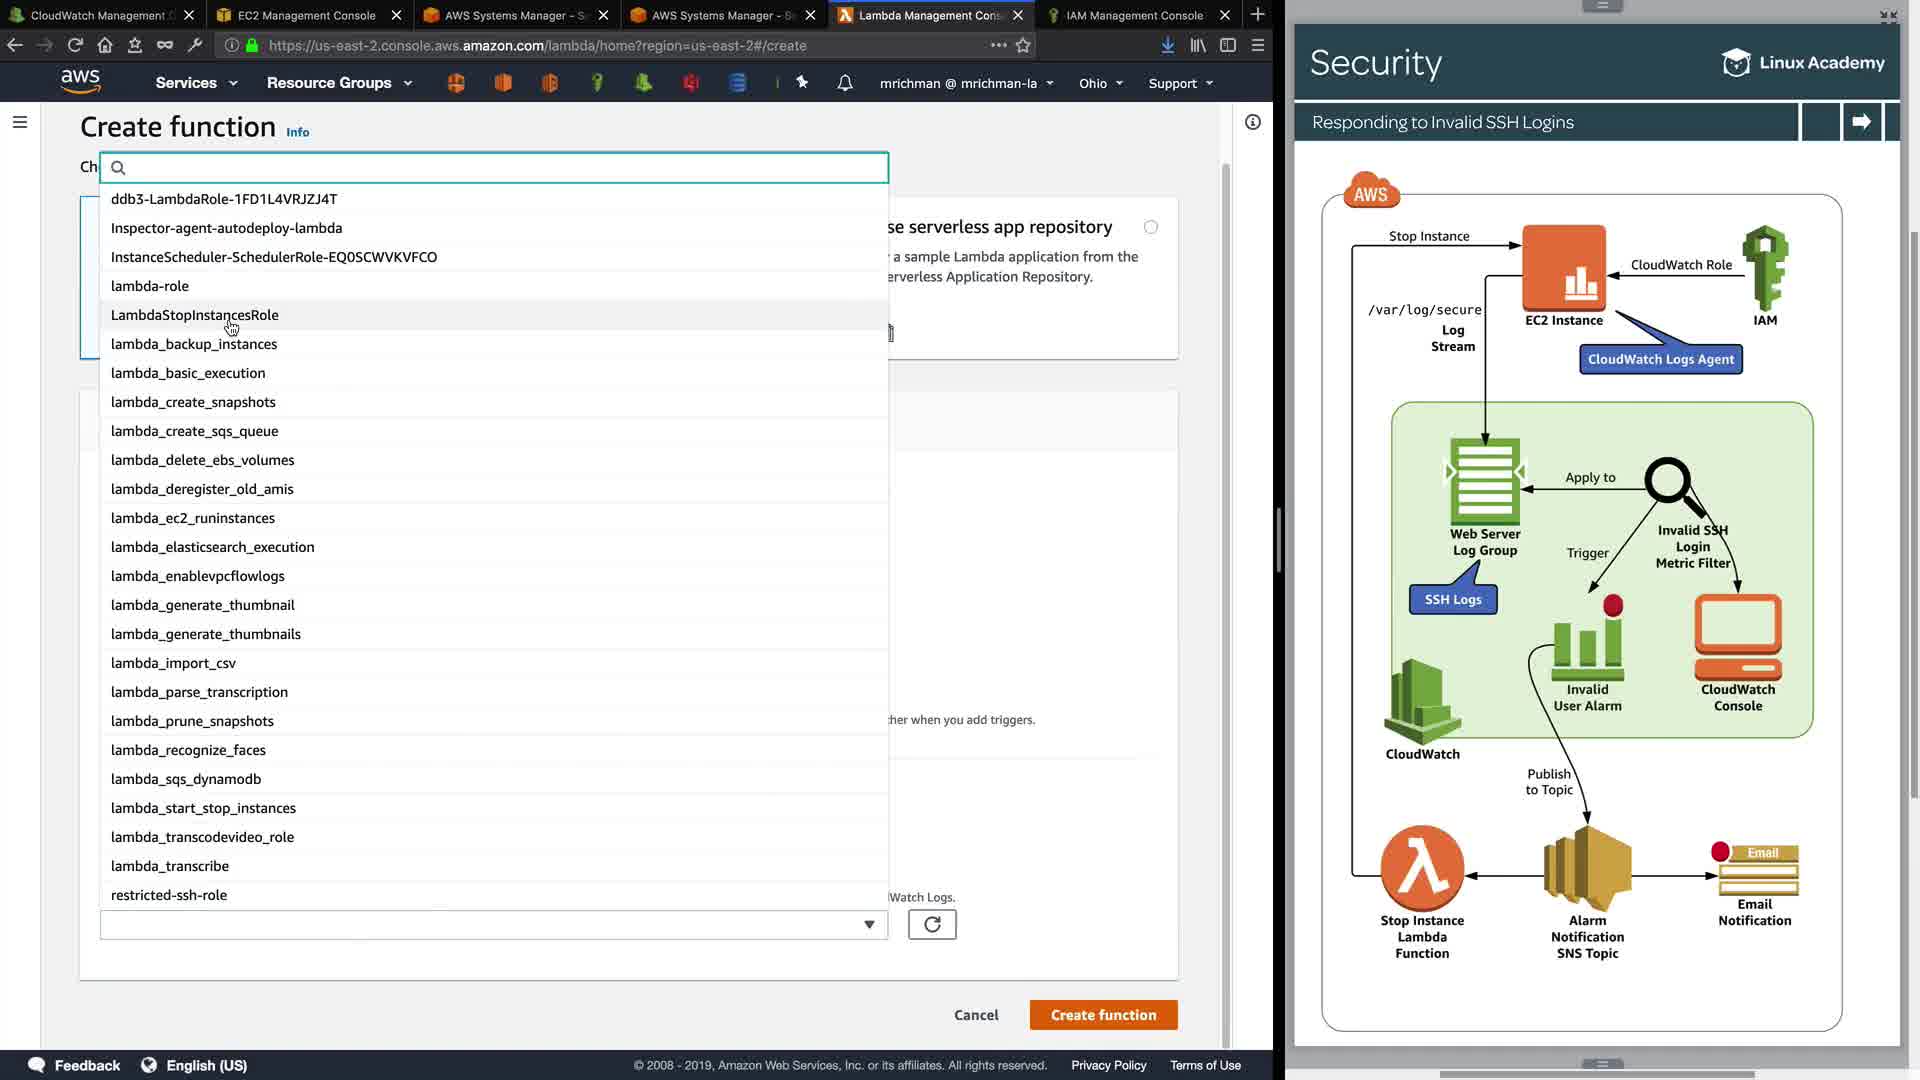Refresh the execution role list
The width and height of the screenshot is (1920, 1080).
point(931,925)
